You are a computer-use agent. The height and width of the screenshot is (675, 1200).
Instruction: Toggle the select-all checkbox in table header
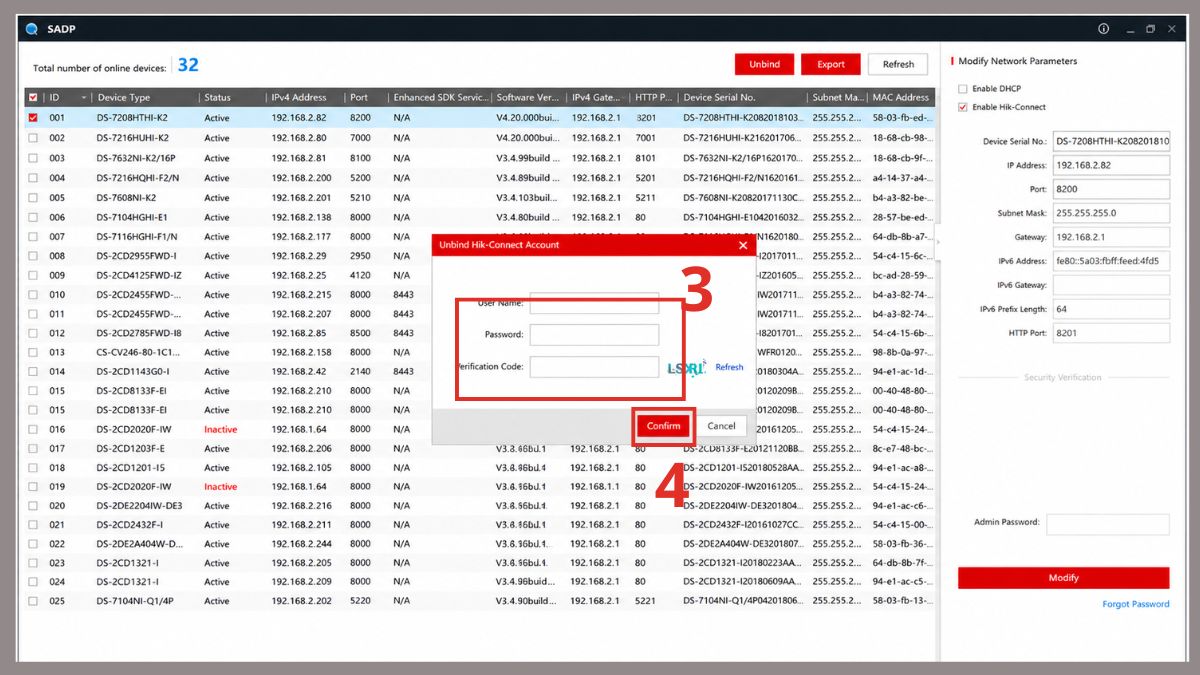tap(33, 98)
